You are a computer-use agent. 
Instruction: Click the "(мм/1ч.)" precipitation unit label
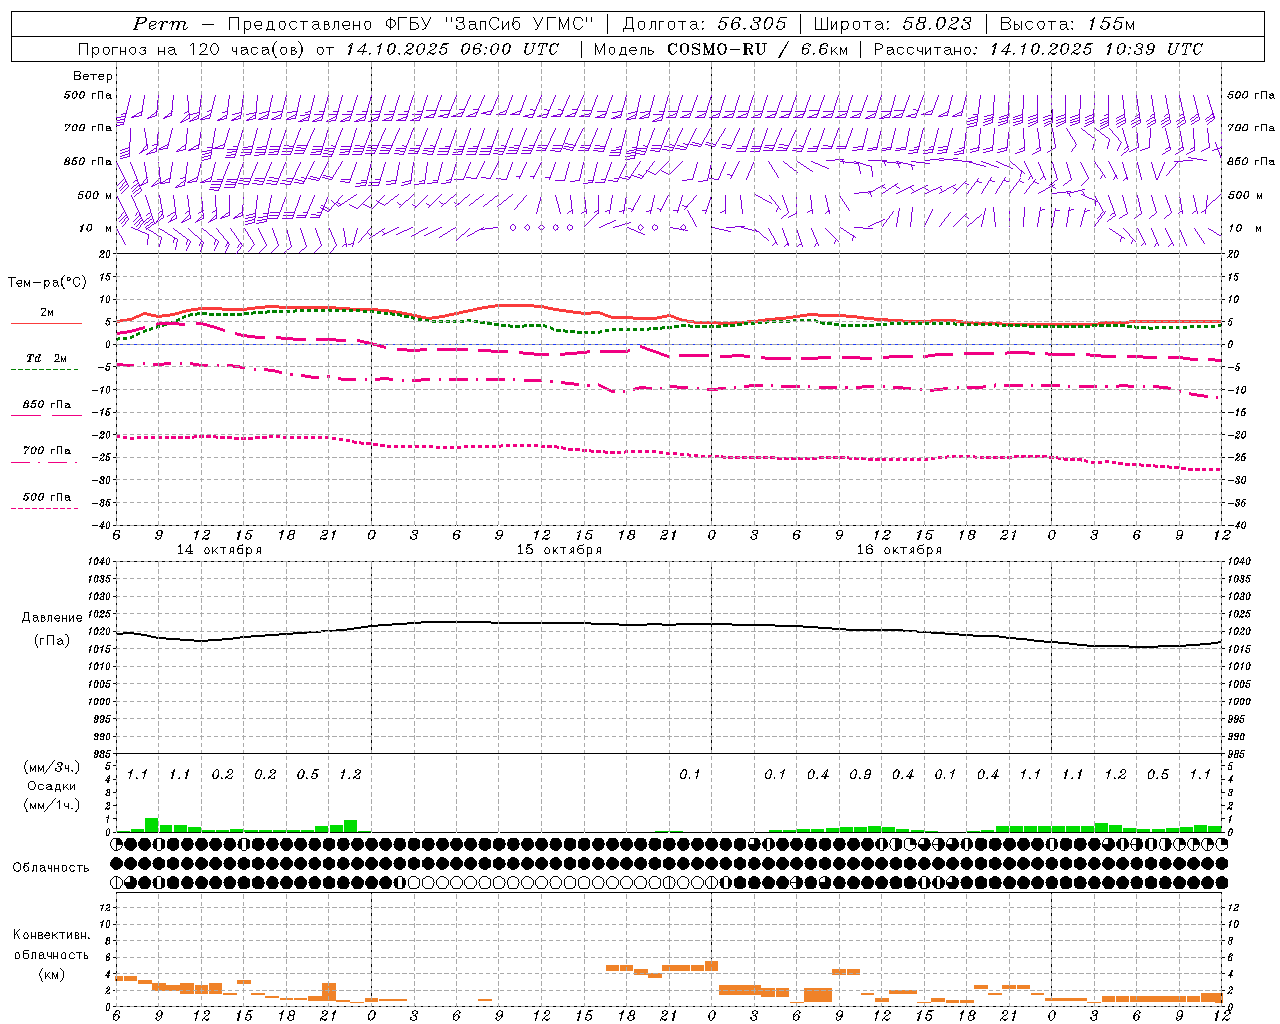52,805
